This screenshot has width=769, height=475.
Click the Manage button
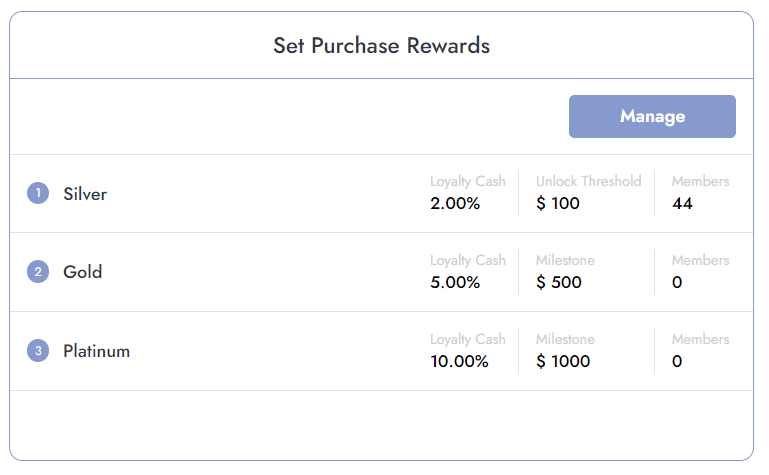pyautogui.click(x=652, y=116)
